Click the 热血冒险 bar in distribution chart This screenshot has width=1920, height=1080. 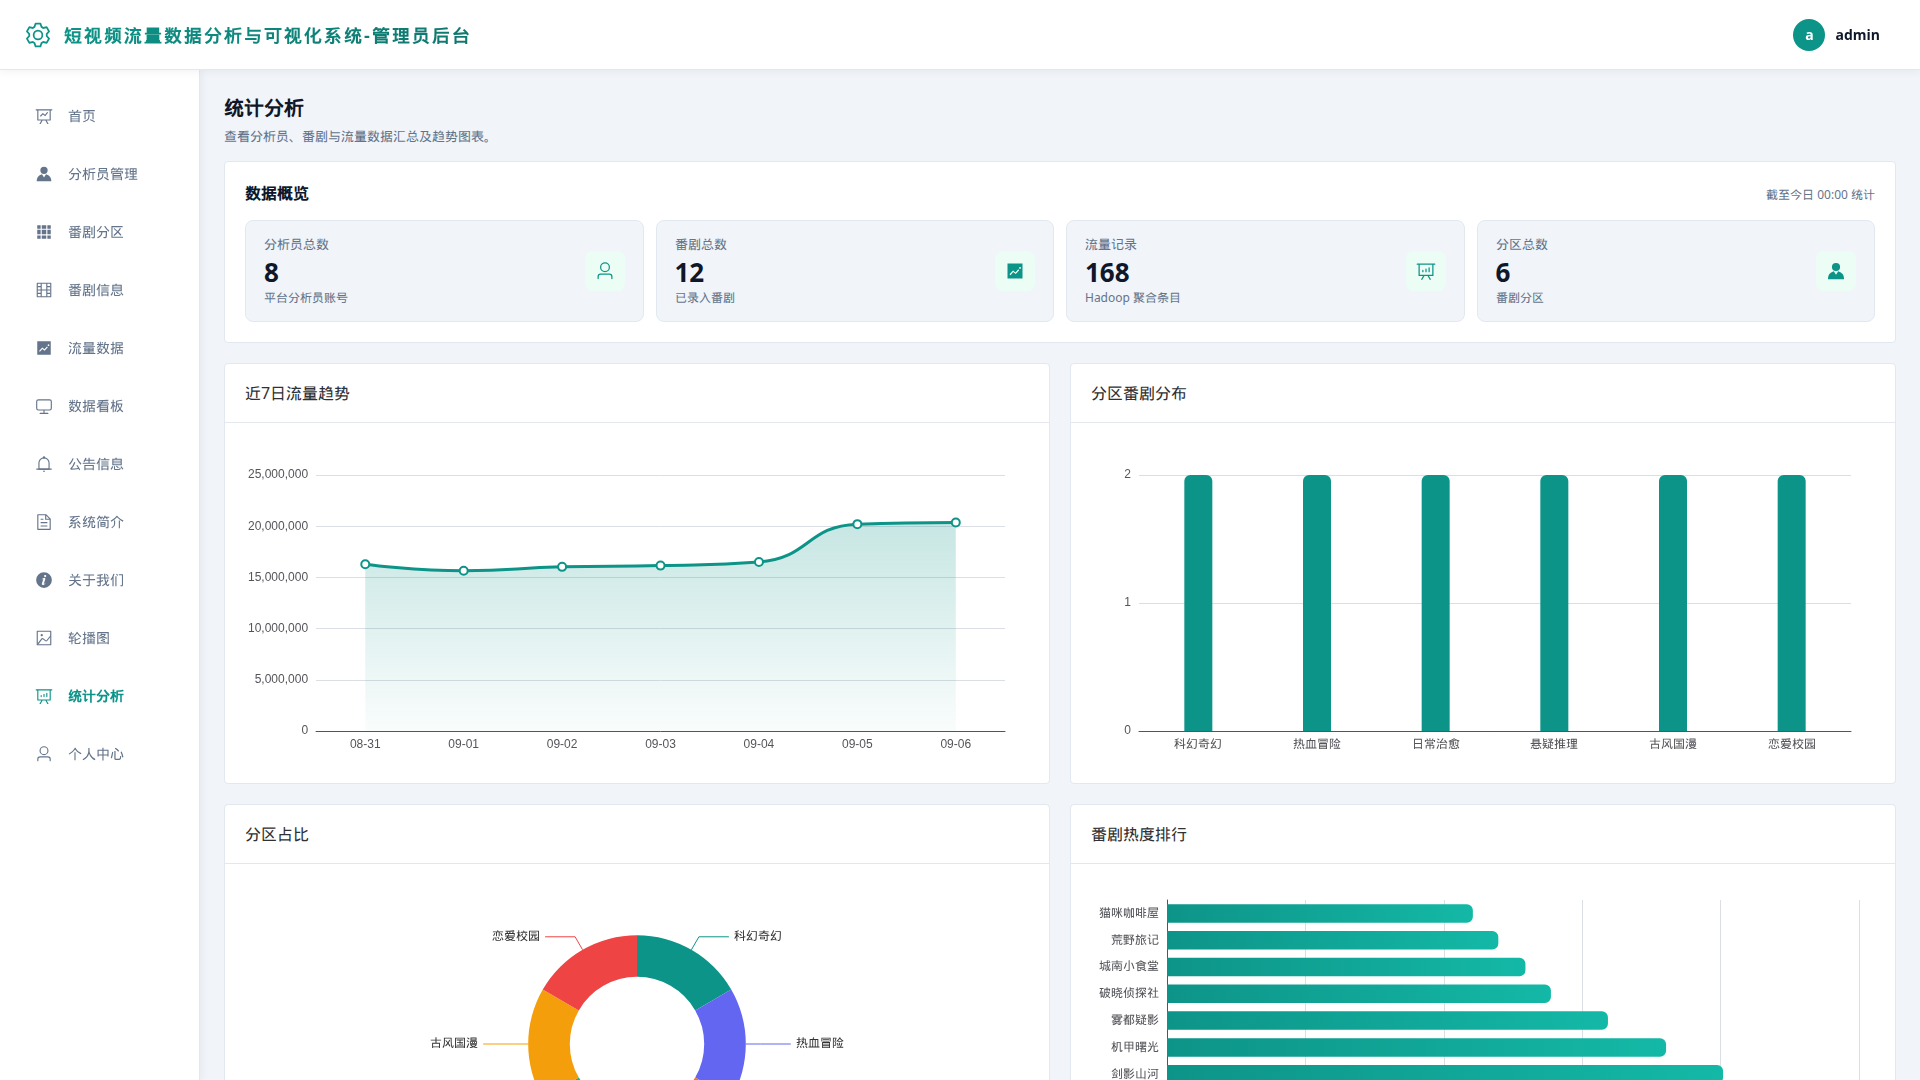pos(1317,603)
